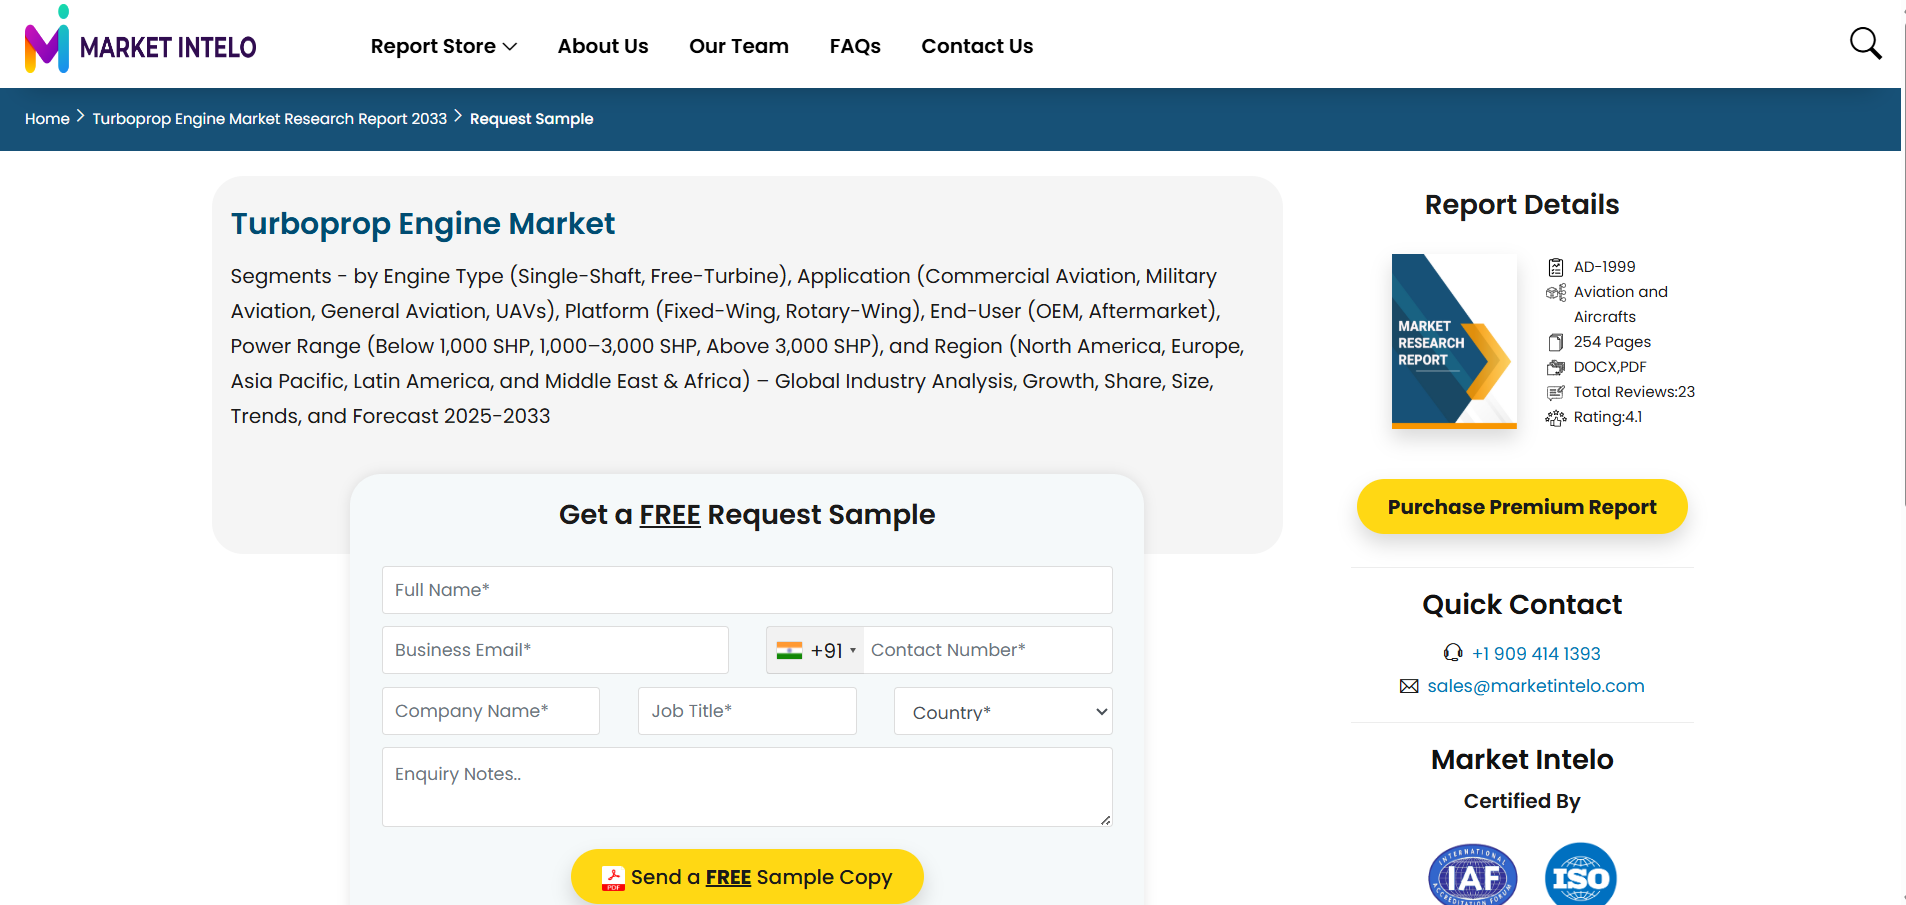Click Purchase Premium Report button
The image size is (1906, 905).
point(1522,507)
